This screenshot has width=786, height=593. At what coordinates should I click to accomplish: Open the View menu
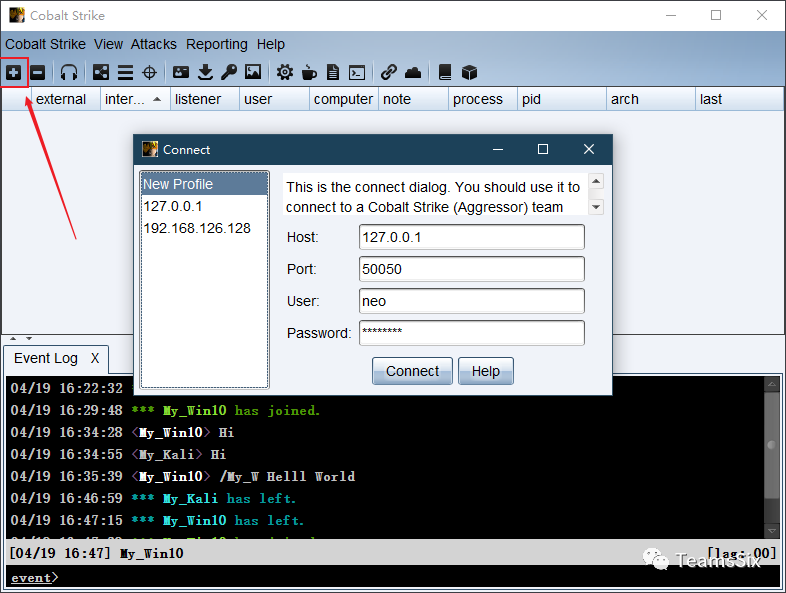point(108,44)
